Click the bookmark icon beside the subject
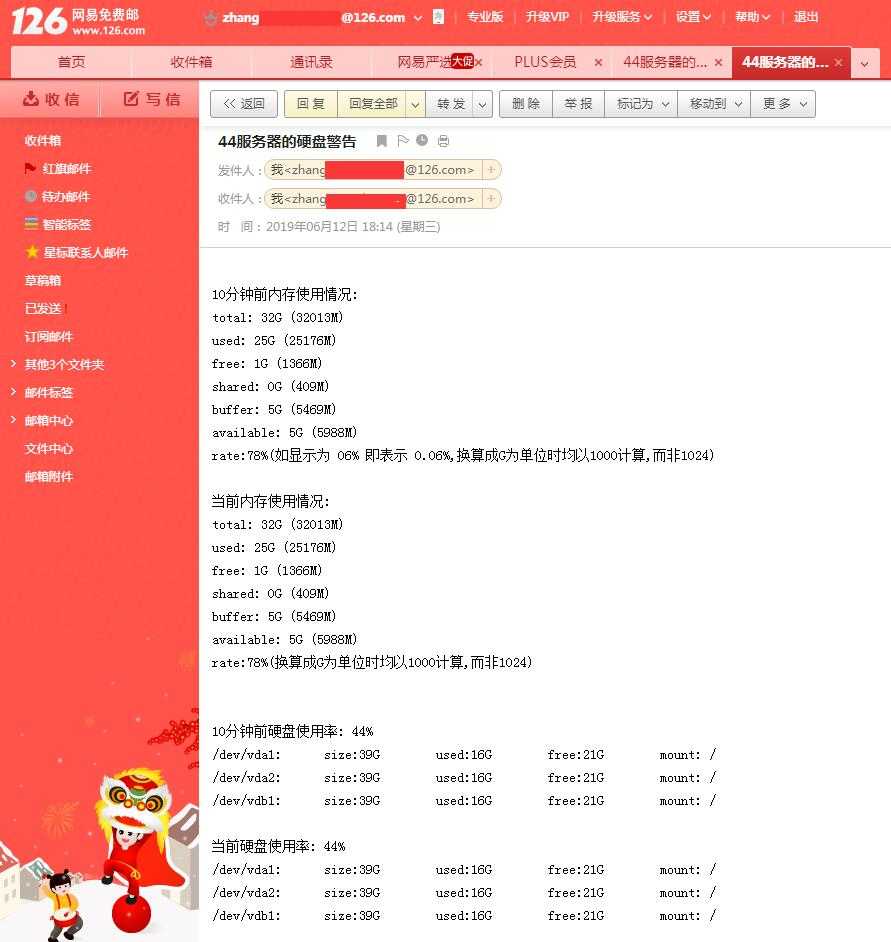The width and height of the screenshot is (891, 942). point(382,141)
